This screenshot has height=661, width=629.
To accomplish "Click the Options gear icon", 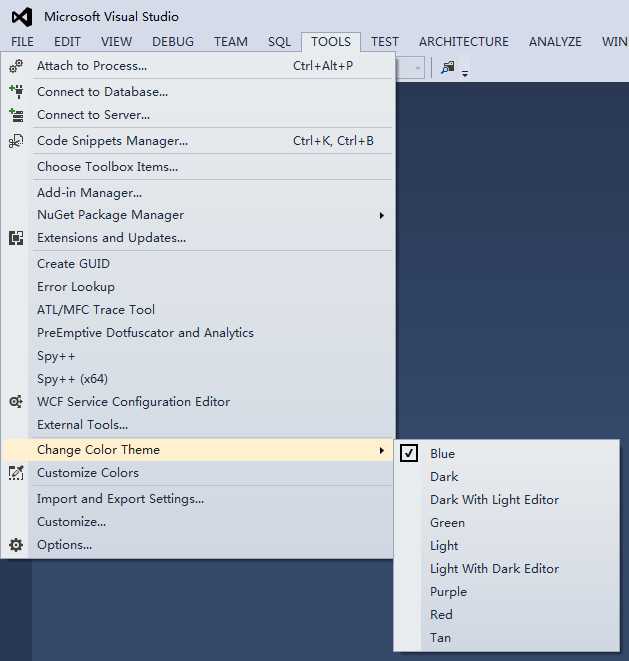I will (16, 545).
